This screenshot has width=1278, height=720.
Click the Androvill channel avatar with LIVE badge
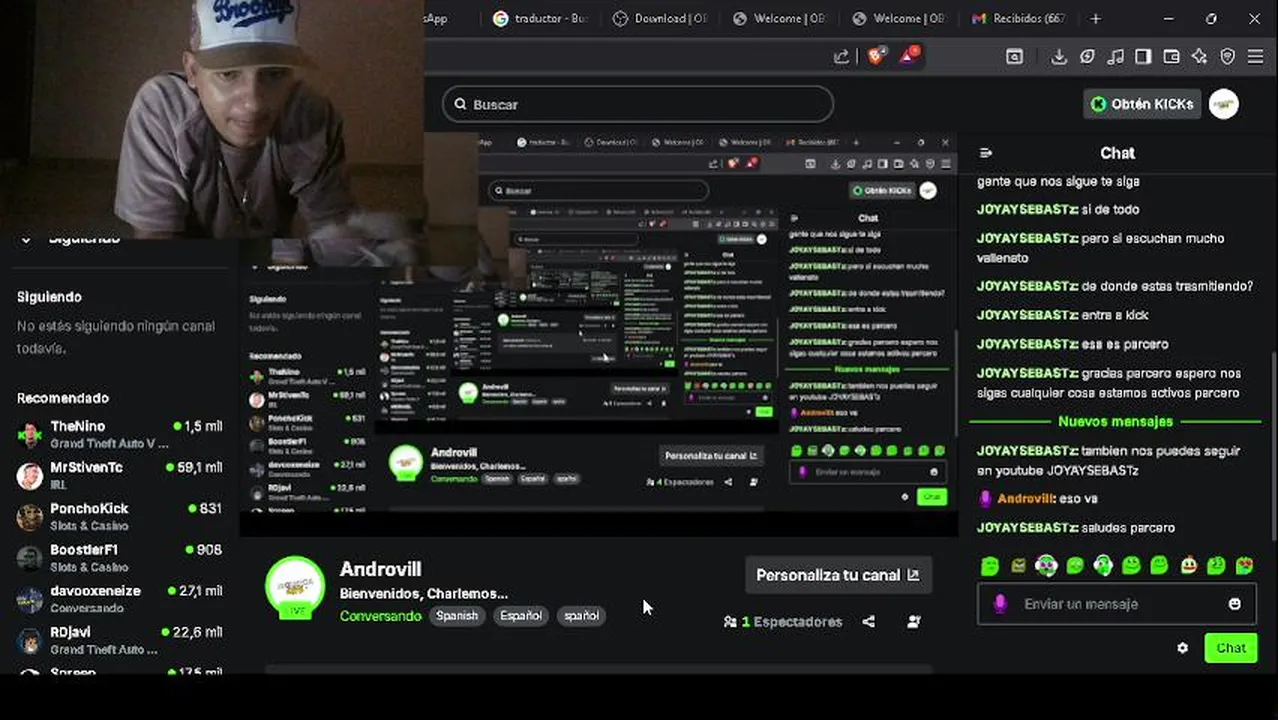tap(294, 587)
